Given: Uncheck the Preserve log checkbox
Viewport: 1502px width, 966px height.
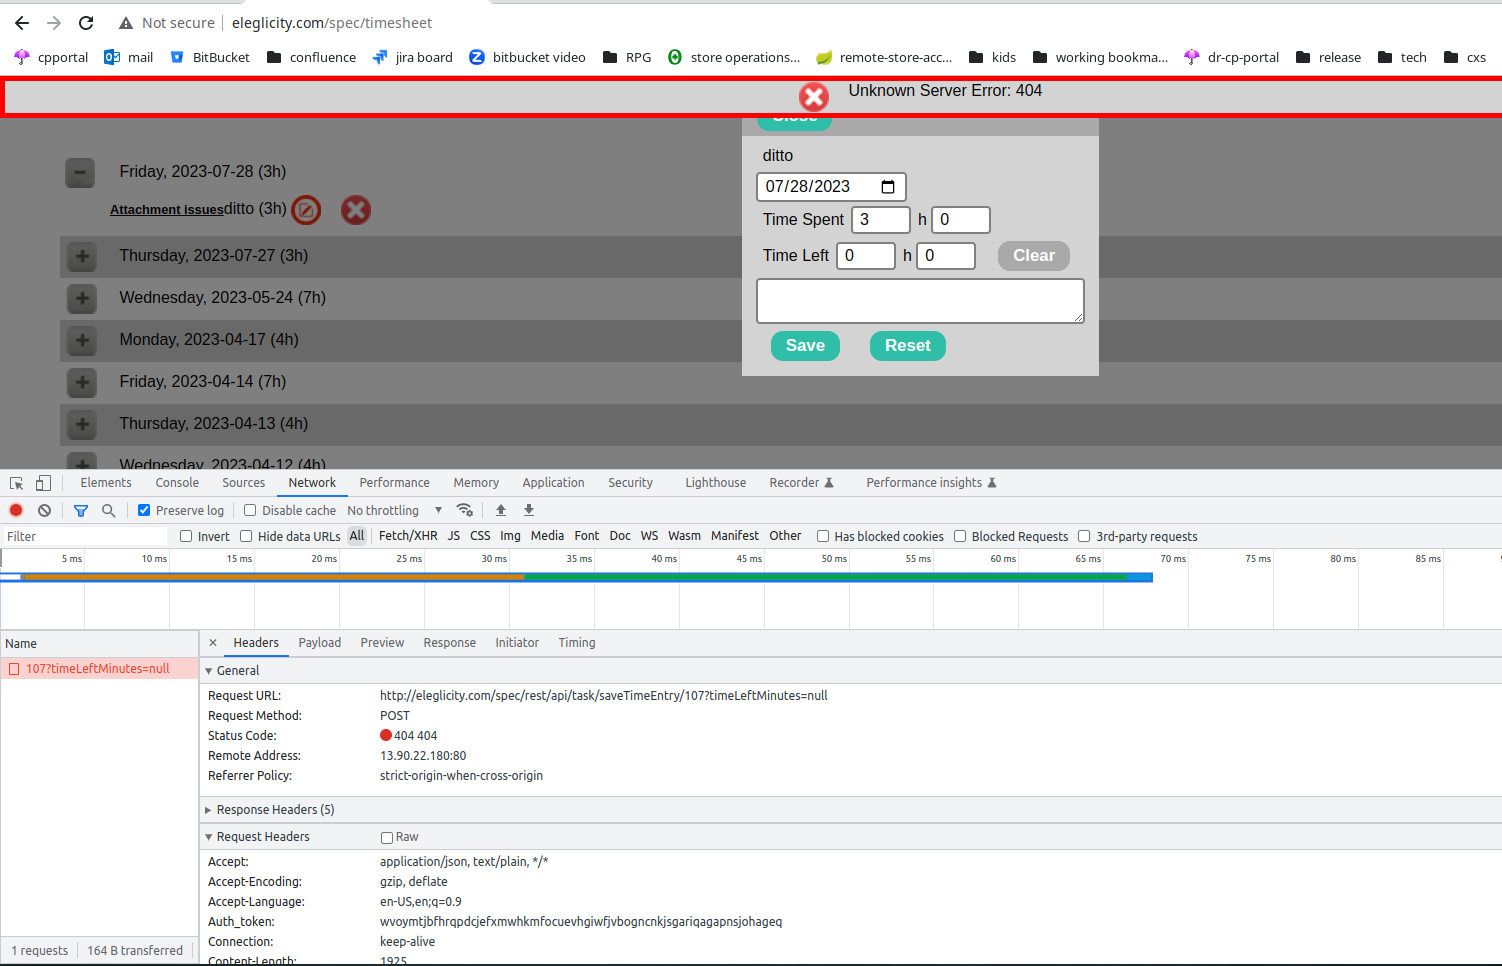Looking at the screenshot, I should click(144, 510).
